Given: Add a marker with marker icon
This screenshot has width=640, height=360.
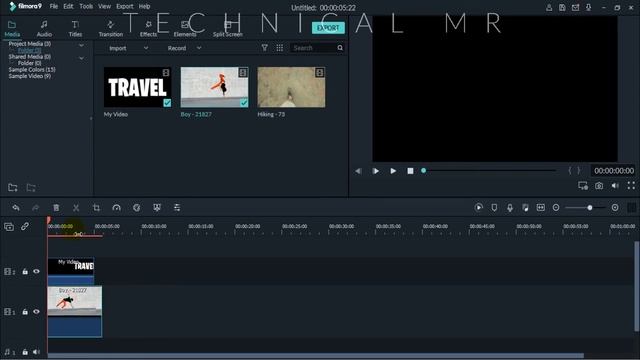Looking at the screenshot, I should point(494,208).
